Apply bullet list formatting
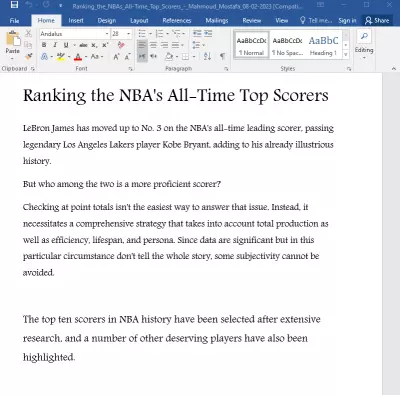 tap(142, 33)
